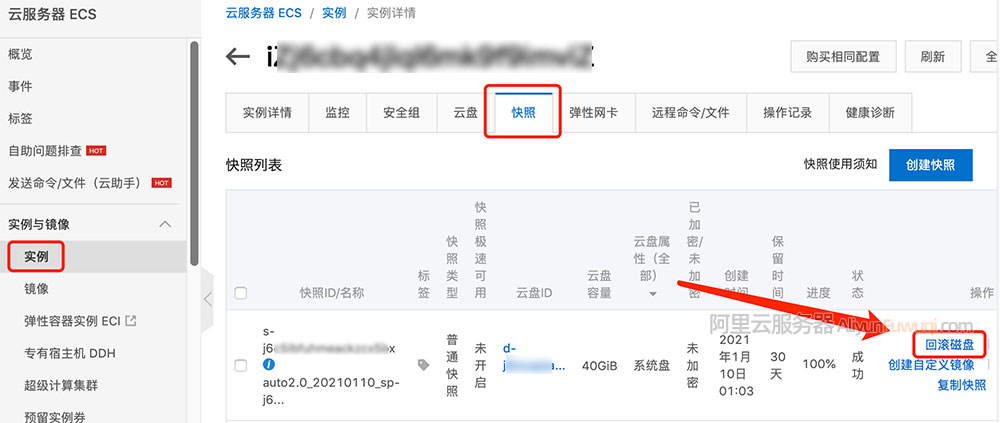Click the sidebar vertical scrollbar
Screen dimensions: 1000x423
[194, 153]
